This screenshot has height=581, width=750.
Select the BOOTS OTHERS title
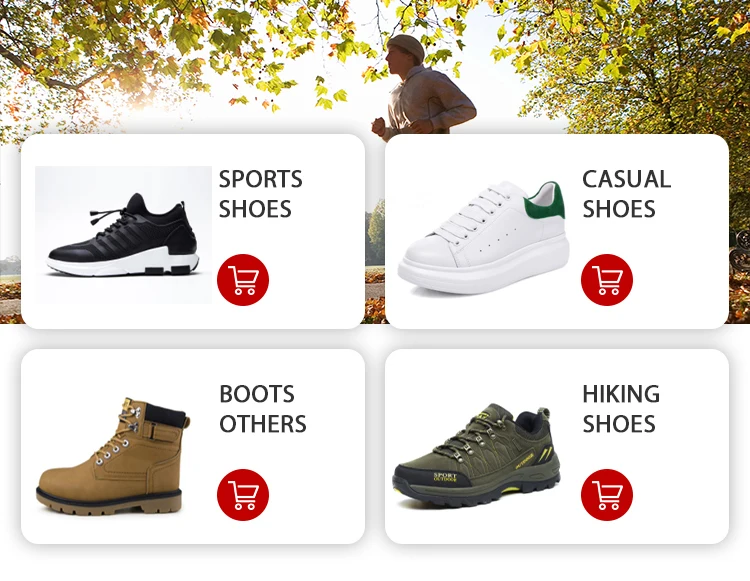tap(263, 409)
